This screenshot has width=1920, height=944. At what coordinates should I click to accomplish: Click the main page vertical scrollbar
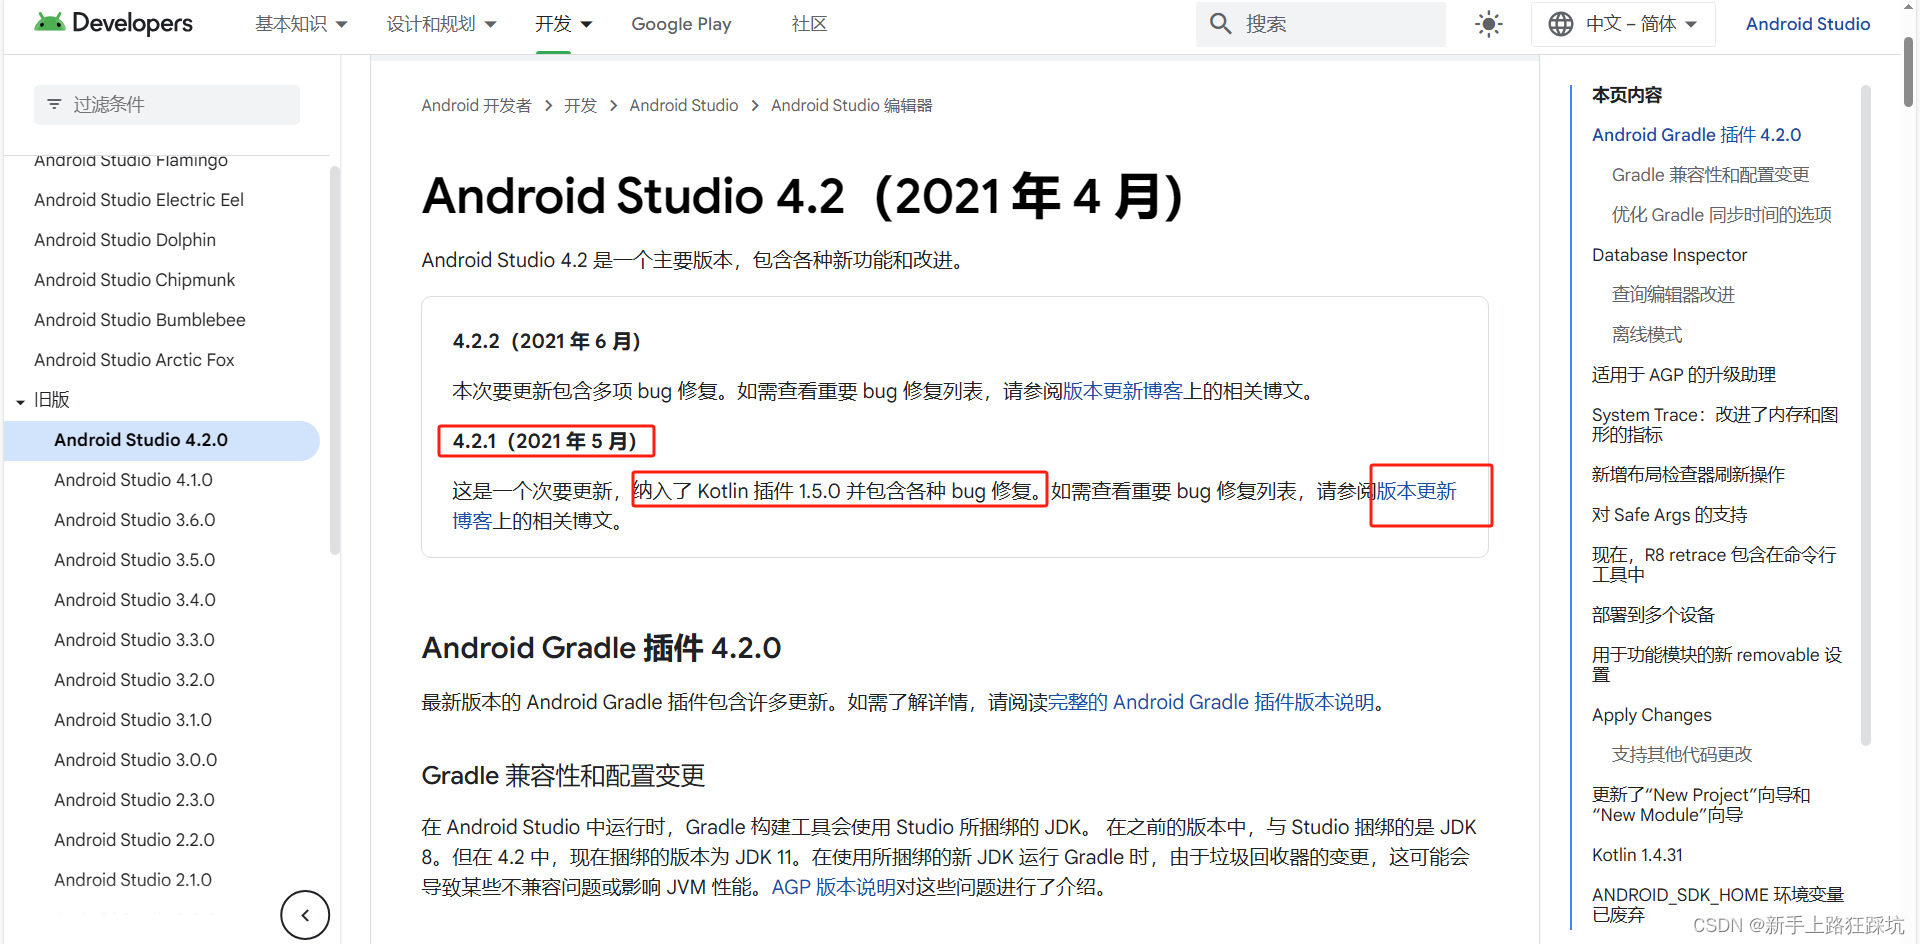click(1909, 72)
